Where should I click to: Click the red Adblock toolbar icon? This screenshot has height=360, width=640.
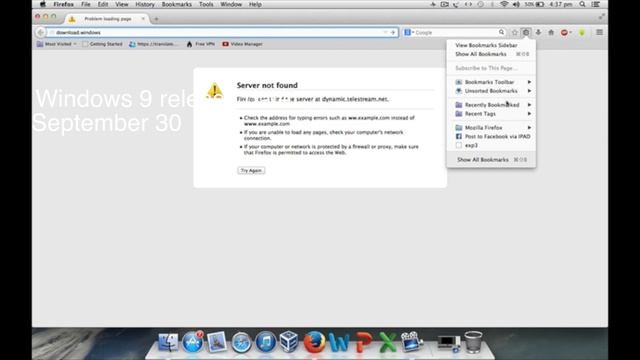[564, 32]
